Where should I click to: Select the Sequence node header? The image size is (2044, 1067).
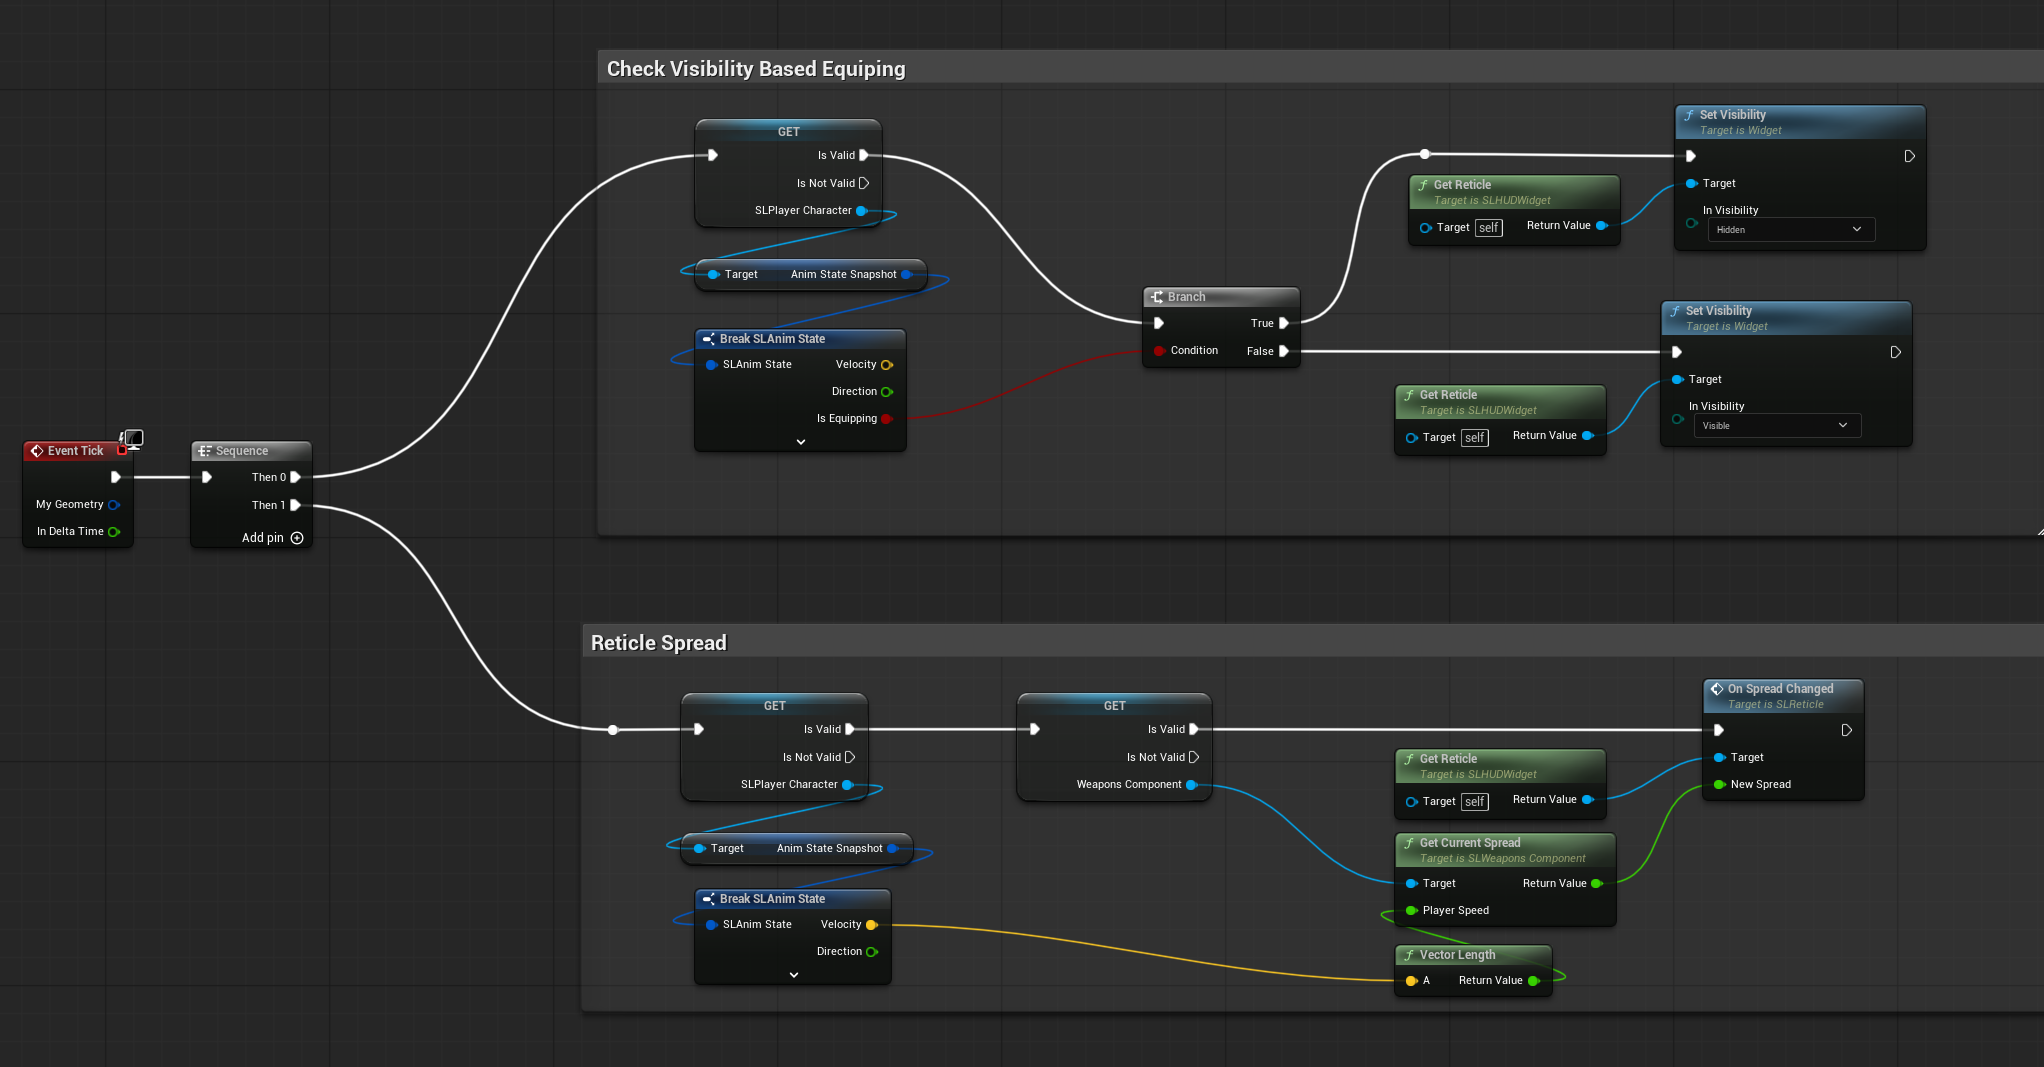point(251,451)
